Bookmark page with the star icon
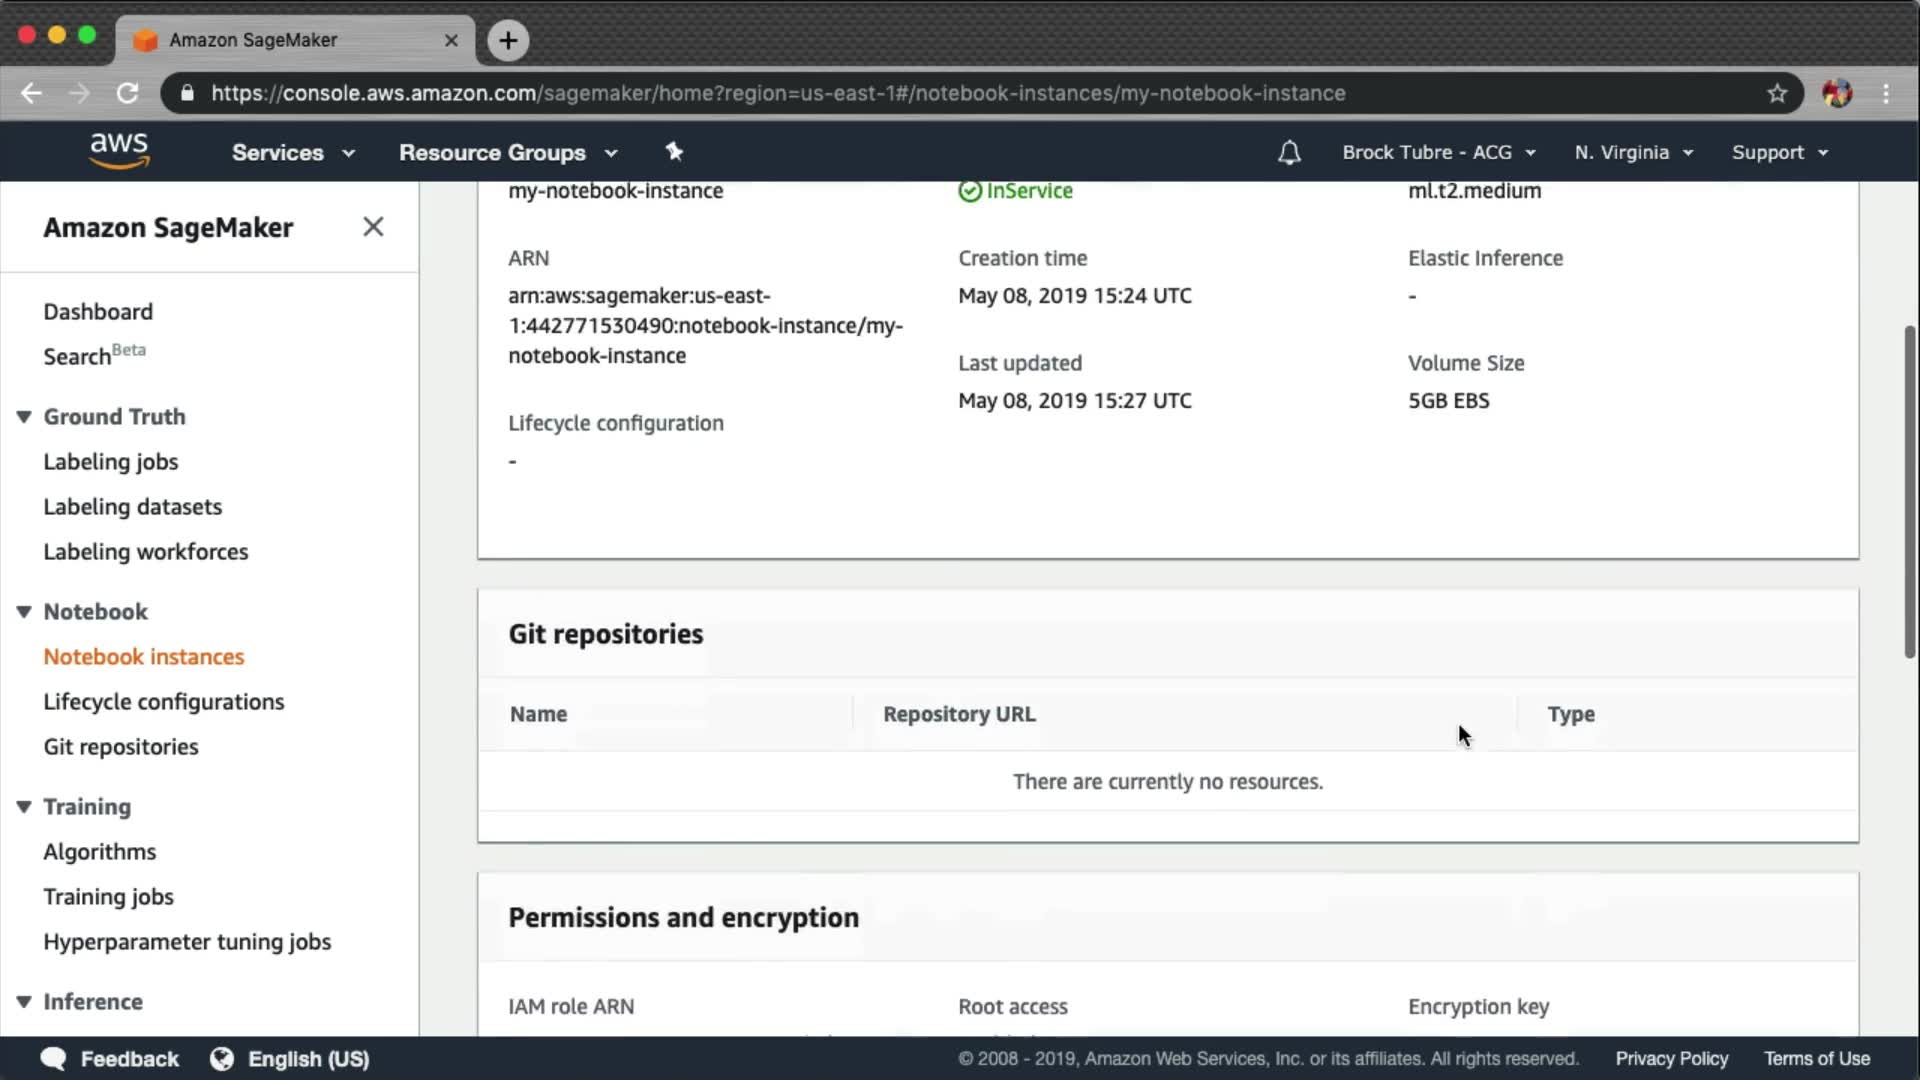The width and height of the screenshot is (1920, 1080). pyautogui.click(x=1777, y=93)
